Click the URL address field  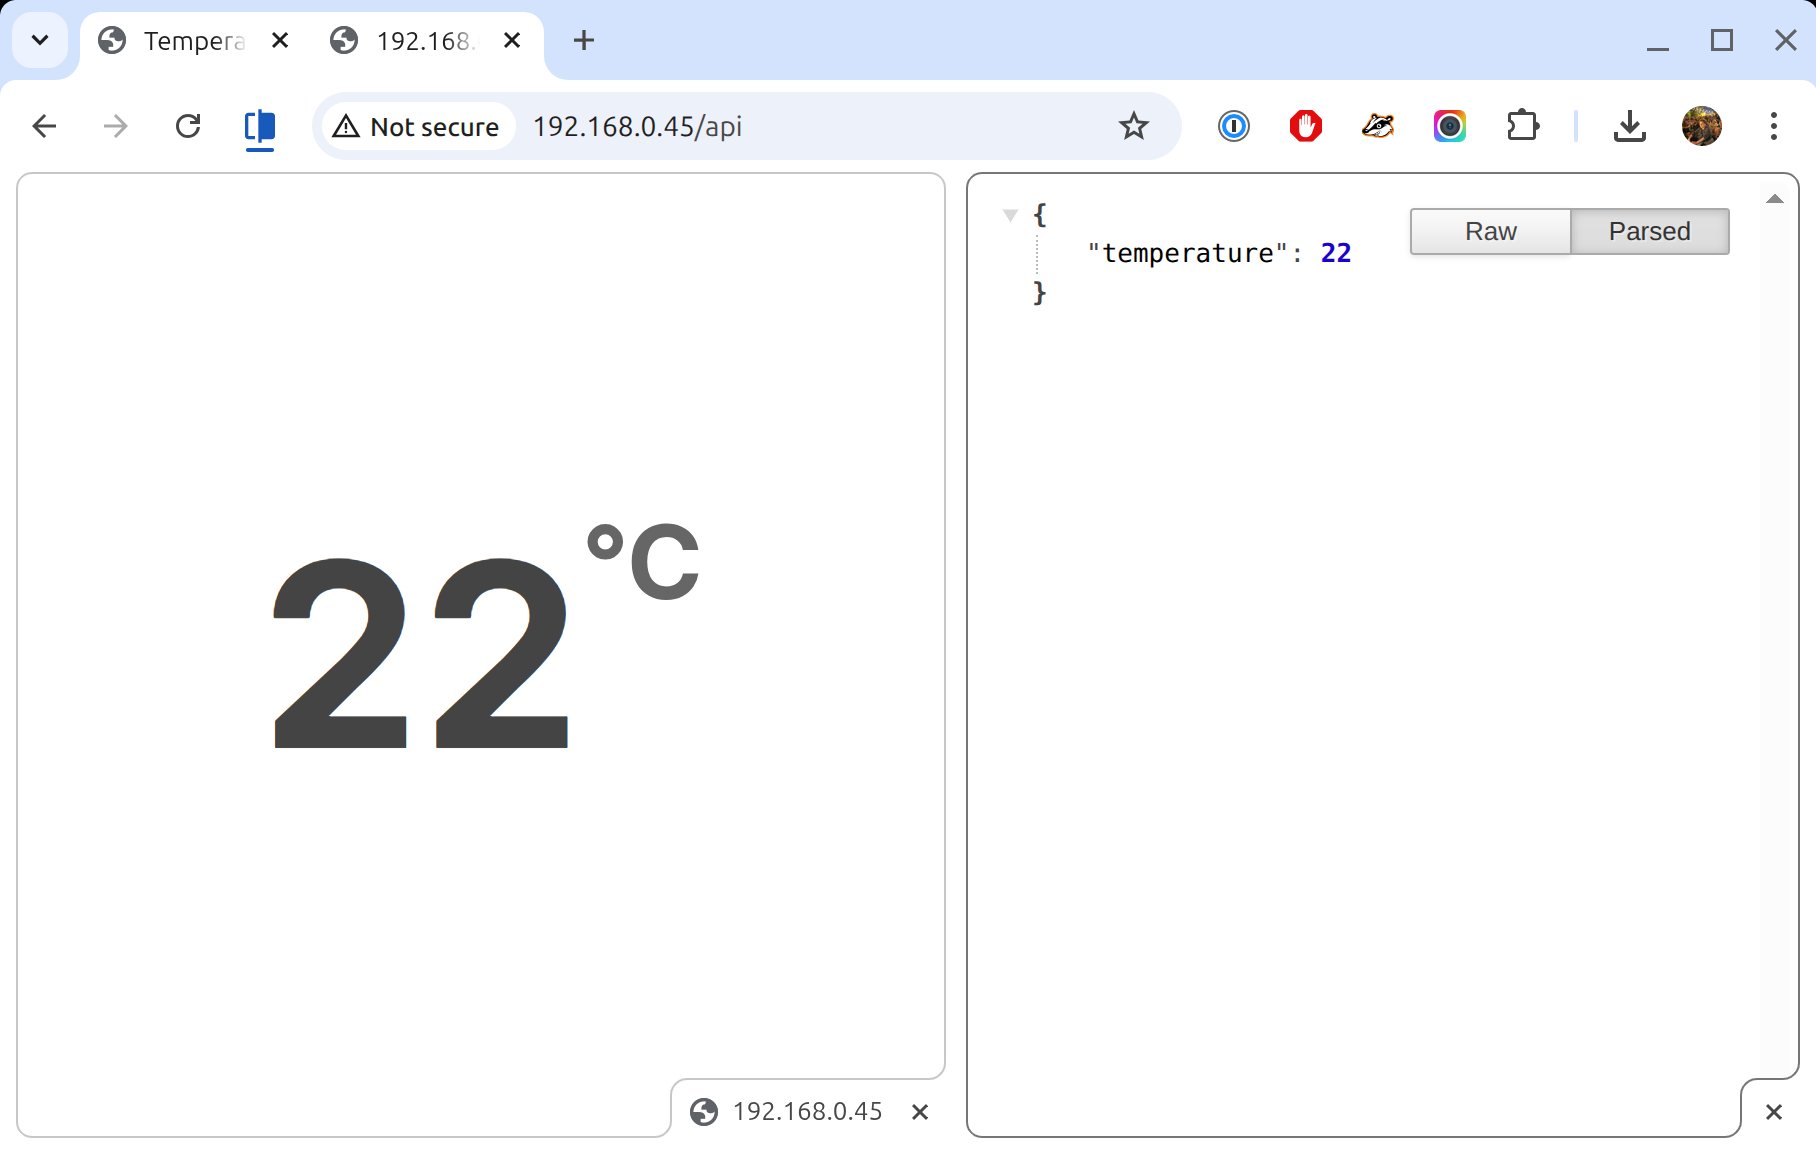pyautogui.click(x=800, y=127)
